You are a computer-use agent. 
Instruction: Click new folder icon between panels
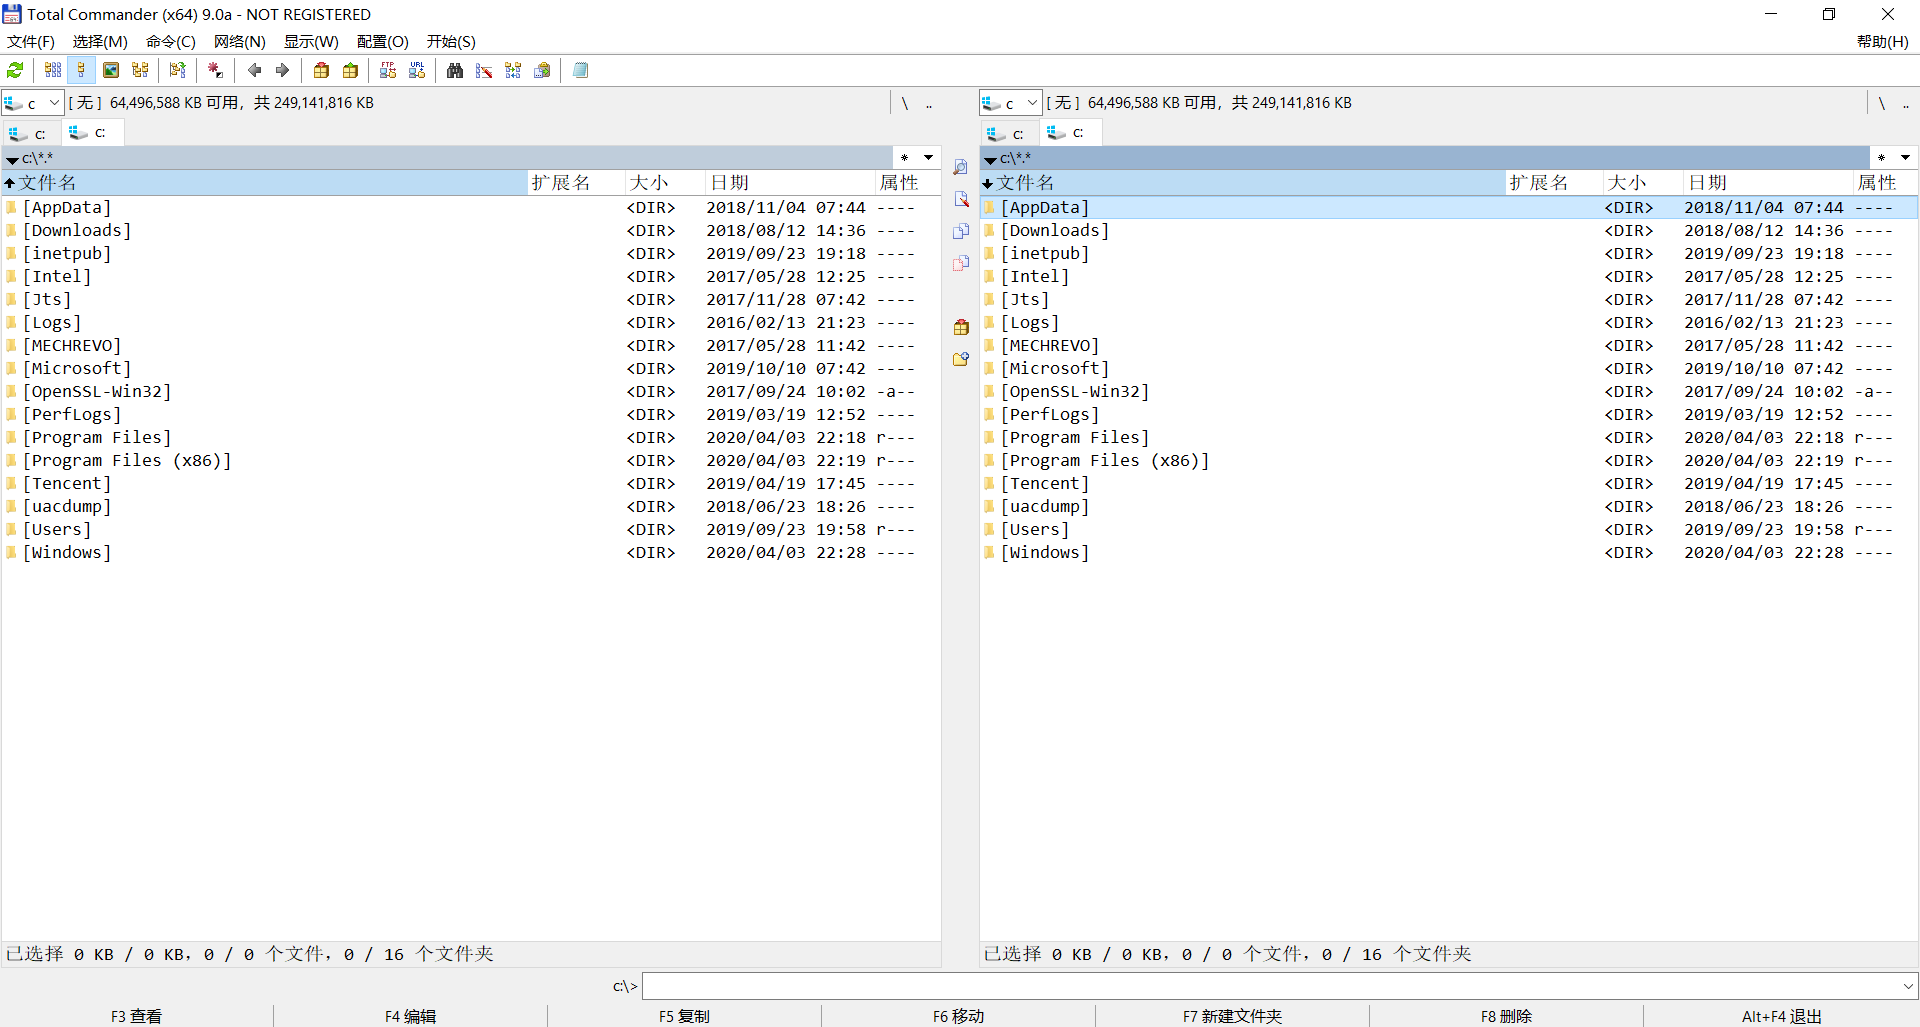coord(961,359)
